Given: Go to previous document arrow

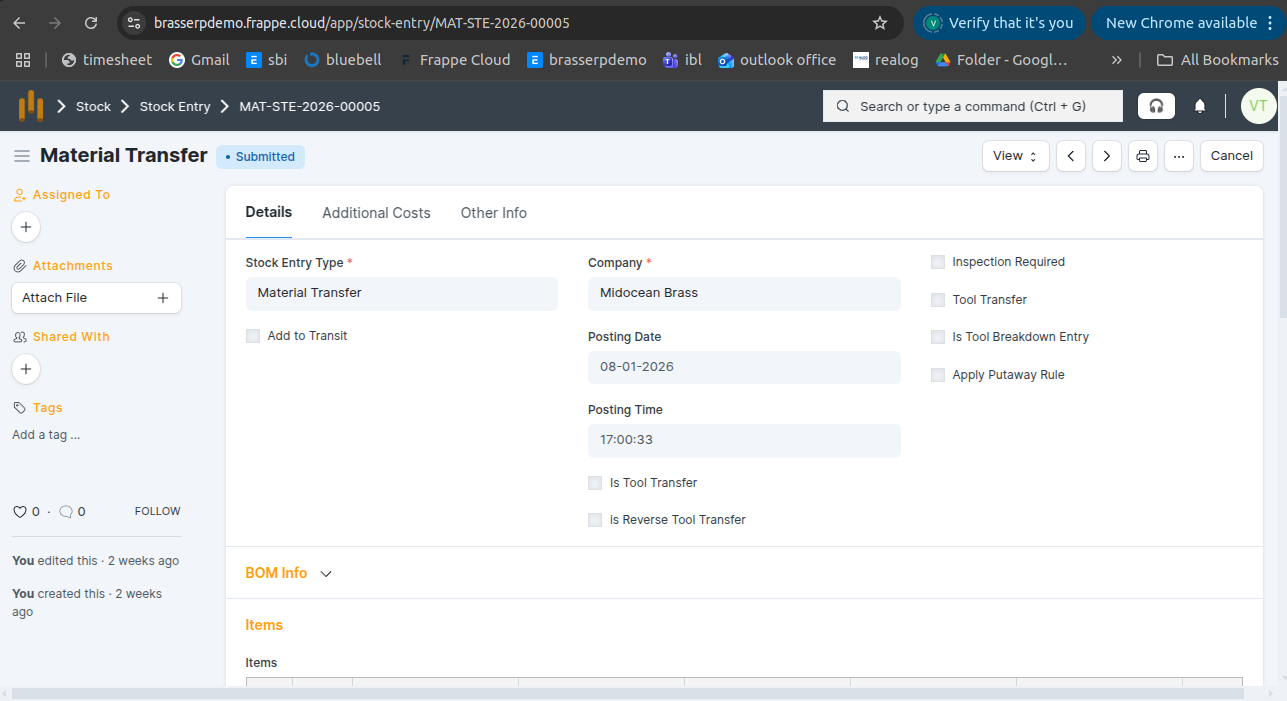Looking at the screenshot, I should [1071, 156].
